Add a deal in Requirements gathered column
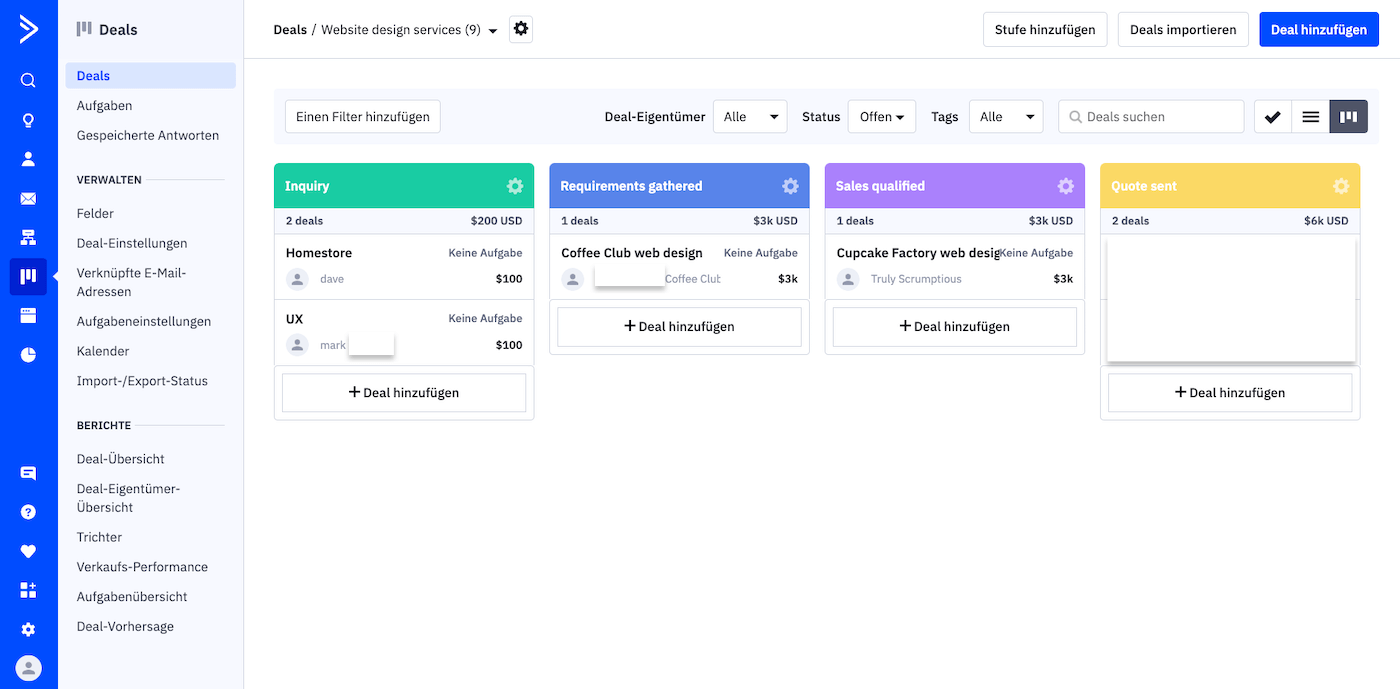1400x689 pixels. 679,327
